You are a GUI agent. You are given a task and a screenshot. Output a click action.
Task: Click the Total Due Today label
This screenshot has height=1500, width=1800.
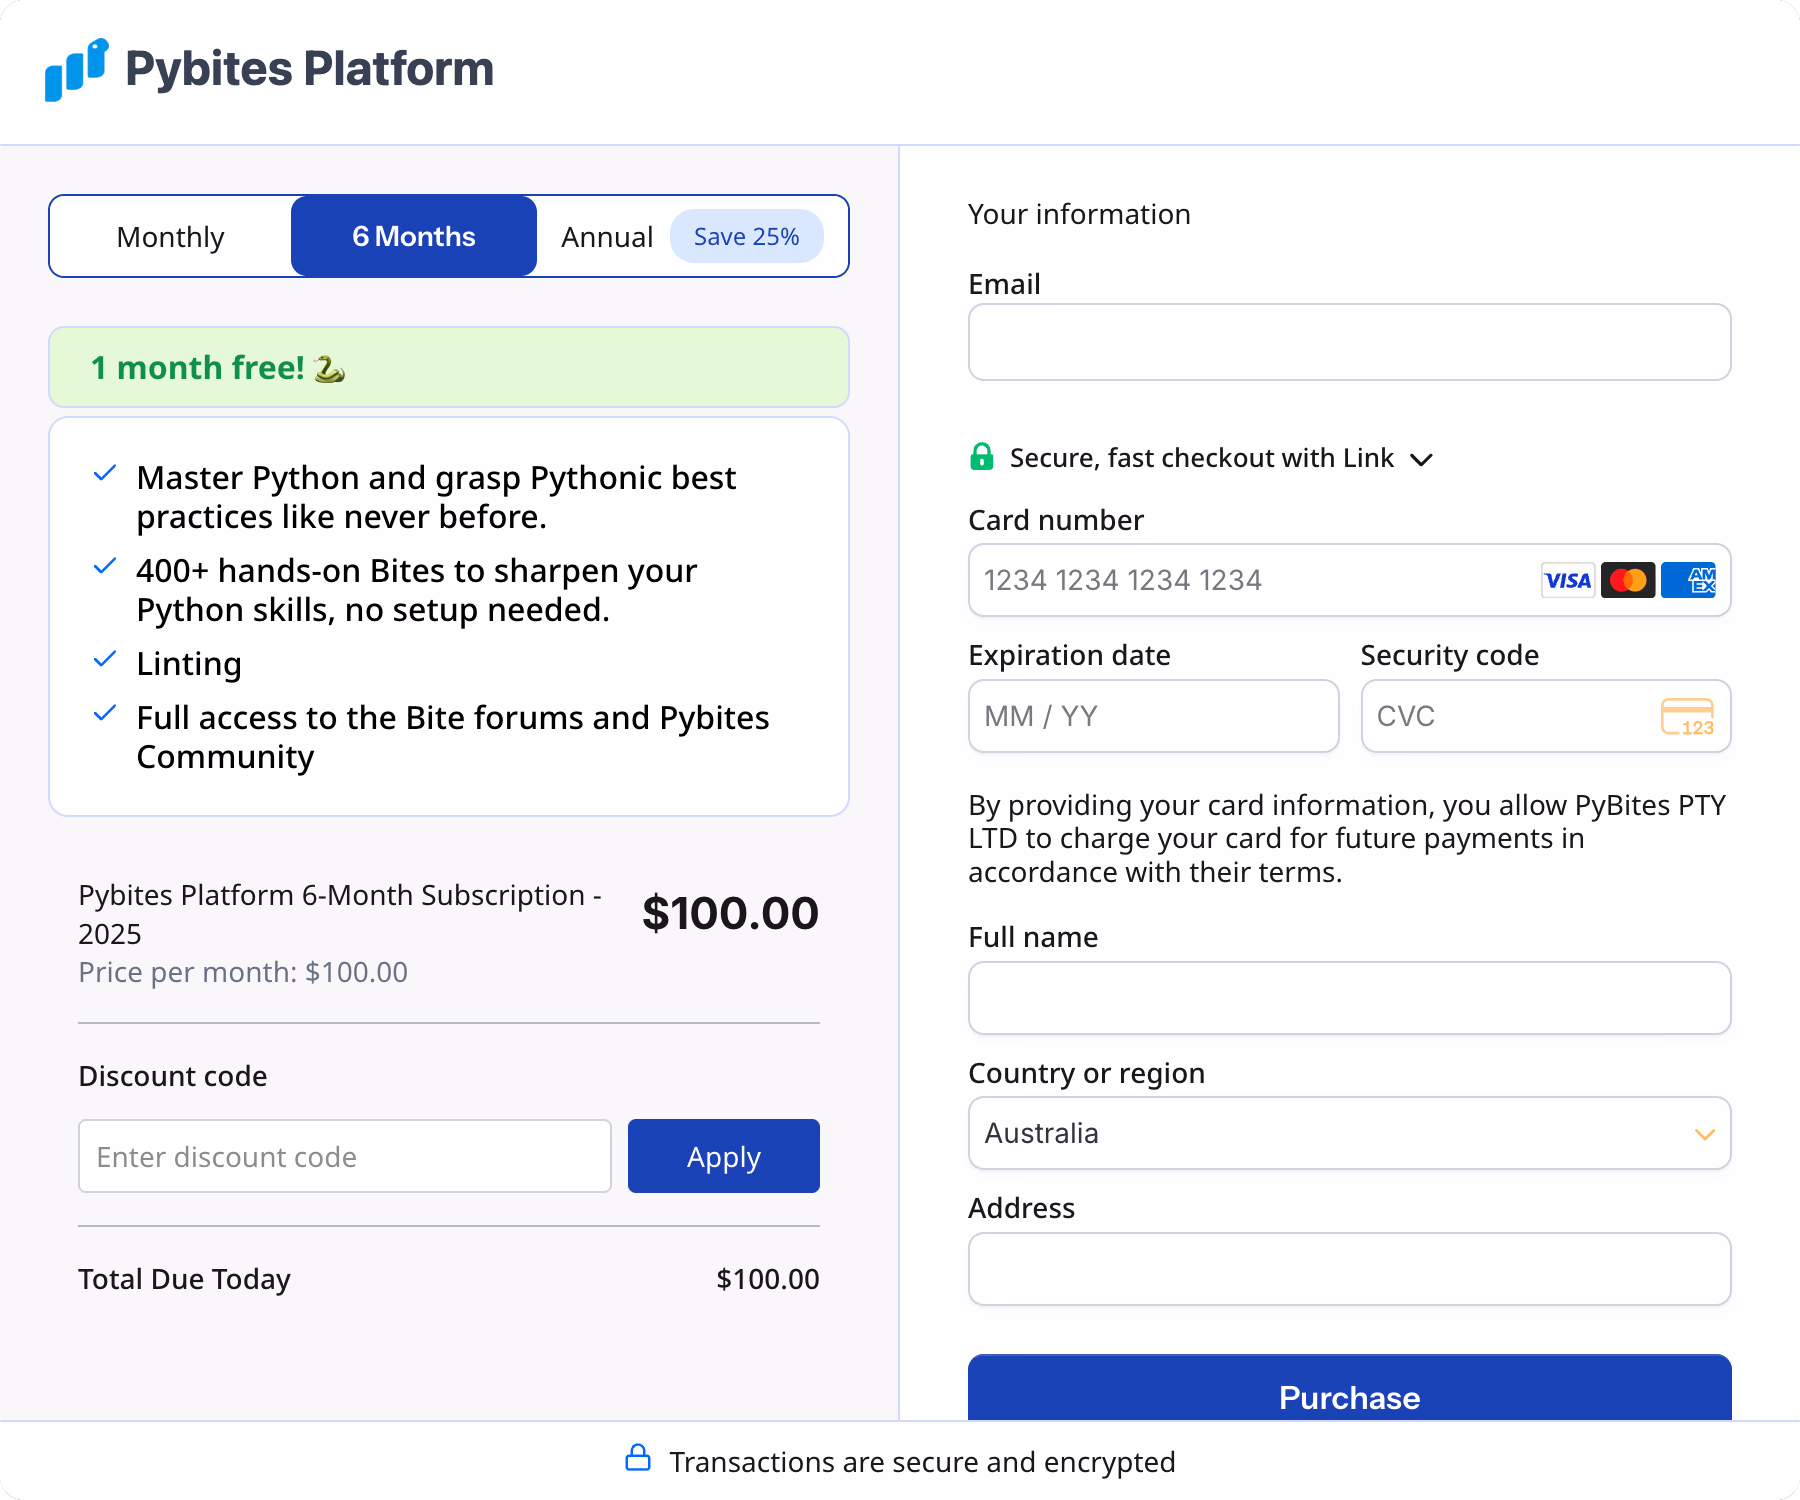pos(185,1279)
